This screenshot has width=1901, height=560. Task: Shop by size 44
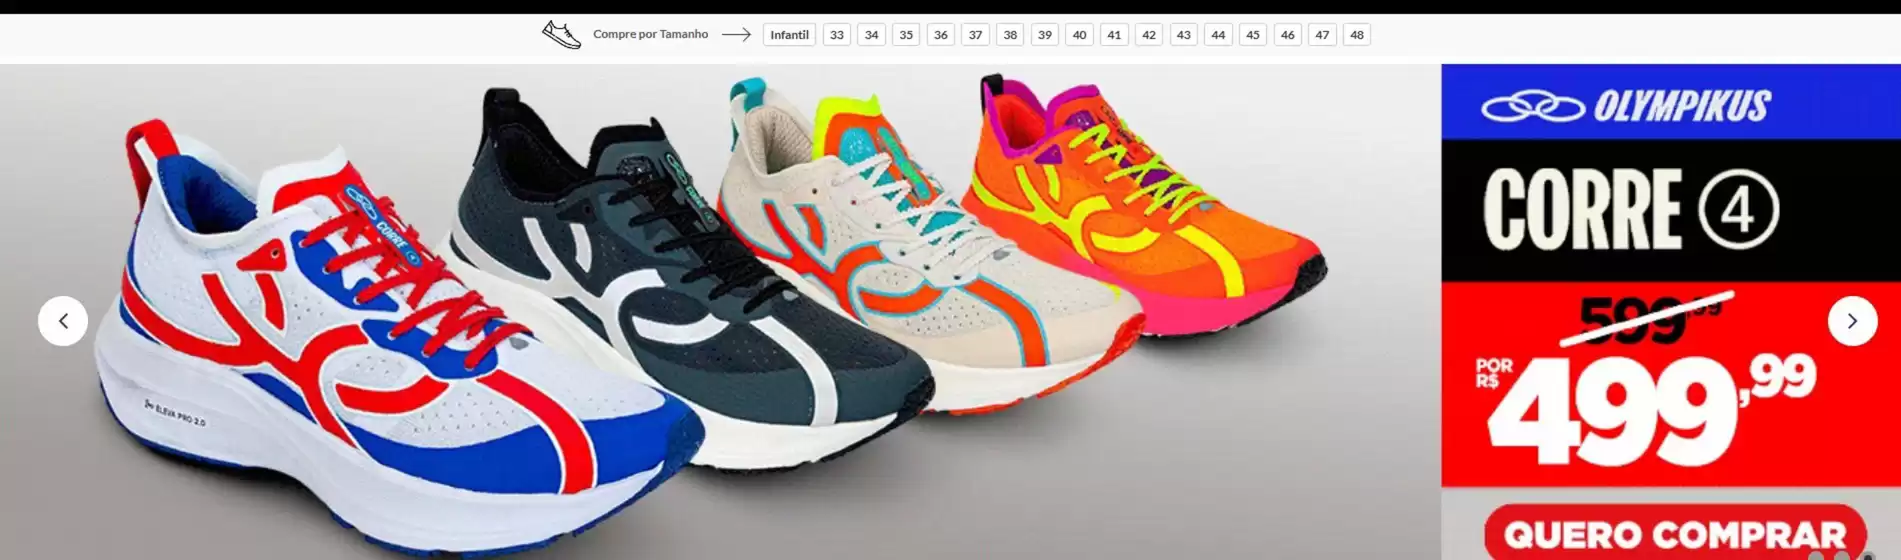click(1218, 35)
